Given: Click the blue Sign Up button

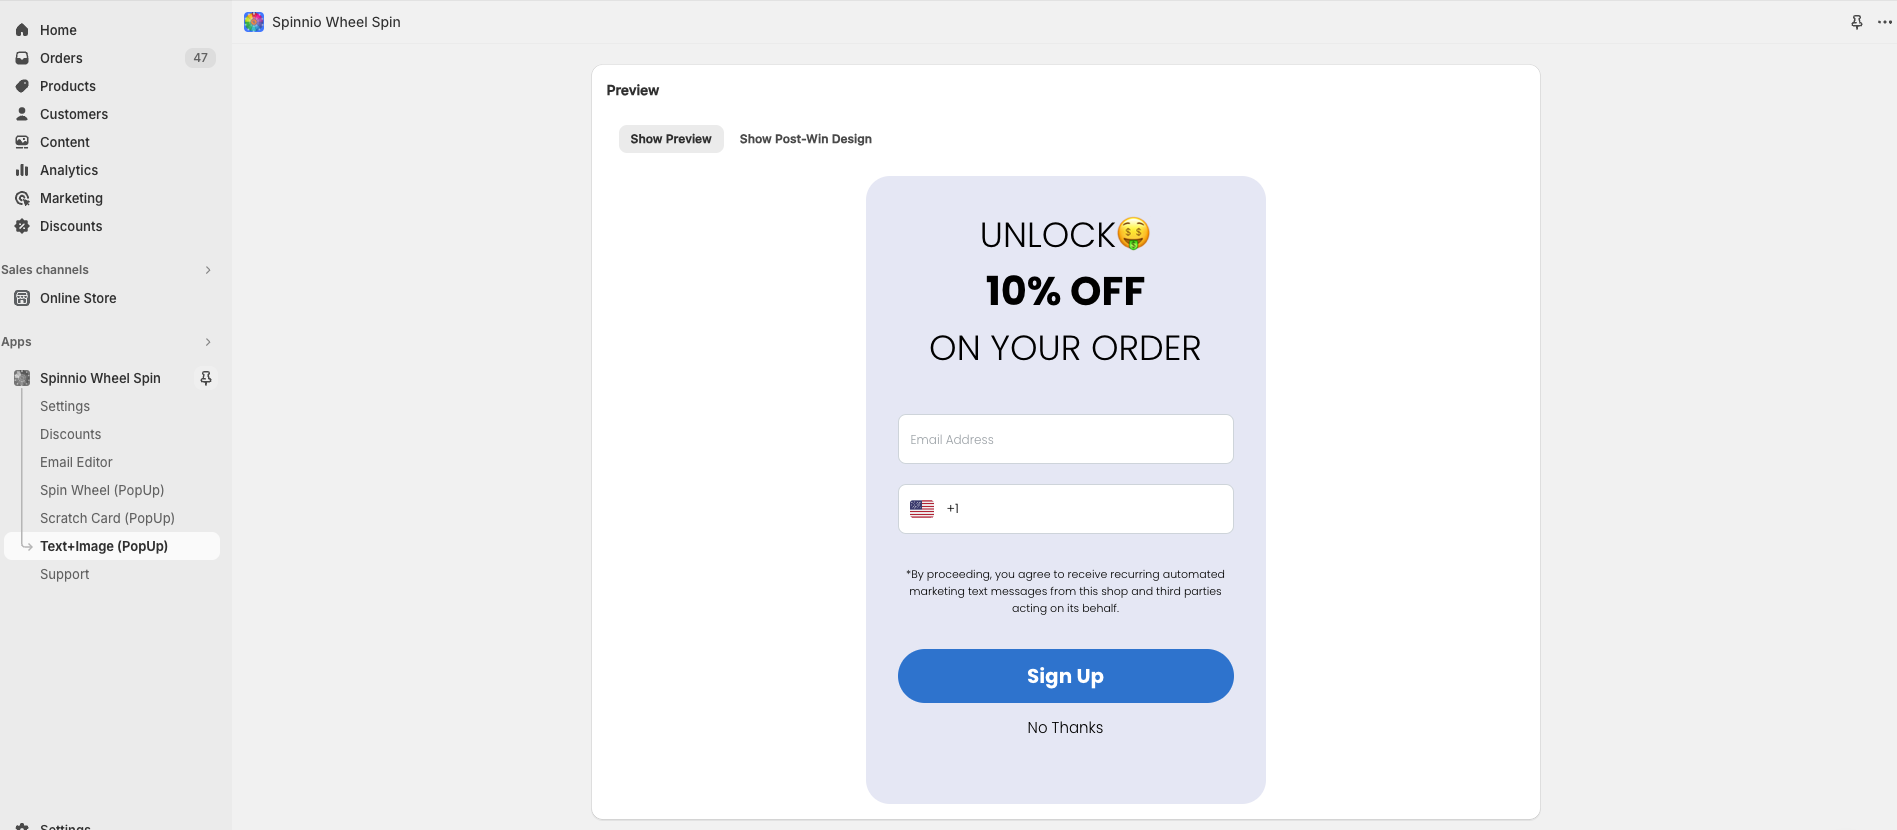Looking at the screenshot, I should point(1066,676).
